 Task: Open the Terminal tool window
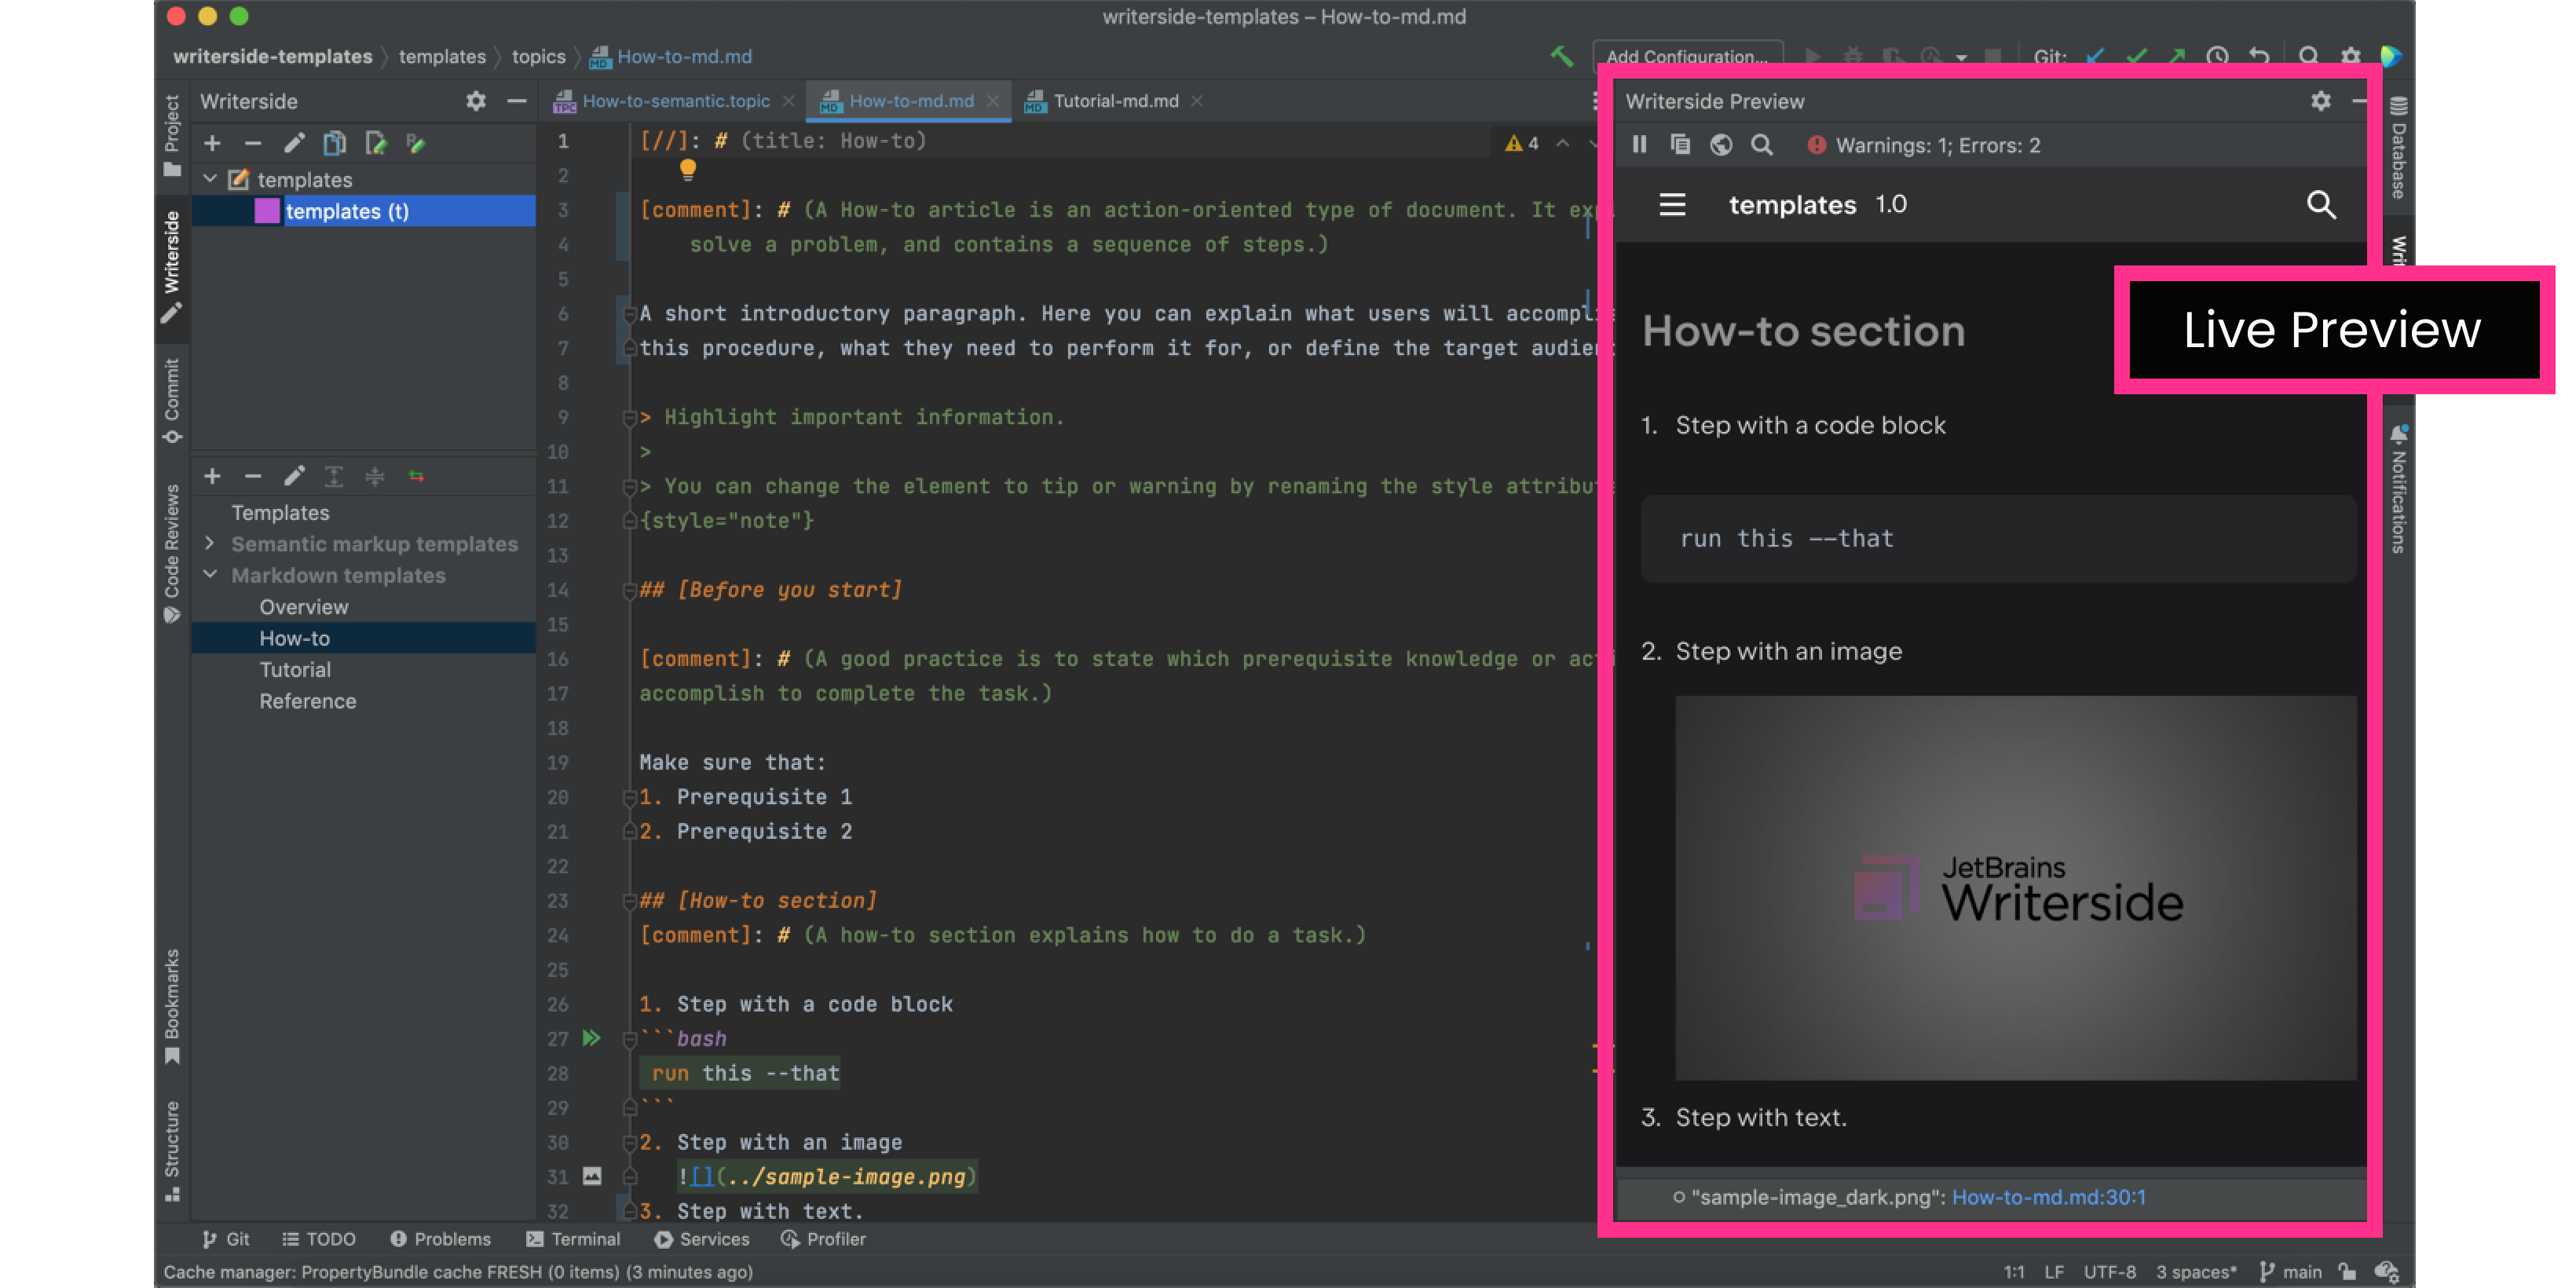(573, 1239)
